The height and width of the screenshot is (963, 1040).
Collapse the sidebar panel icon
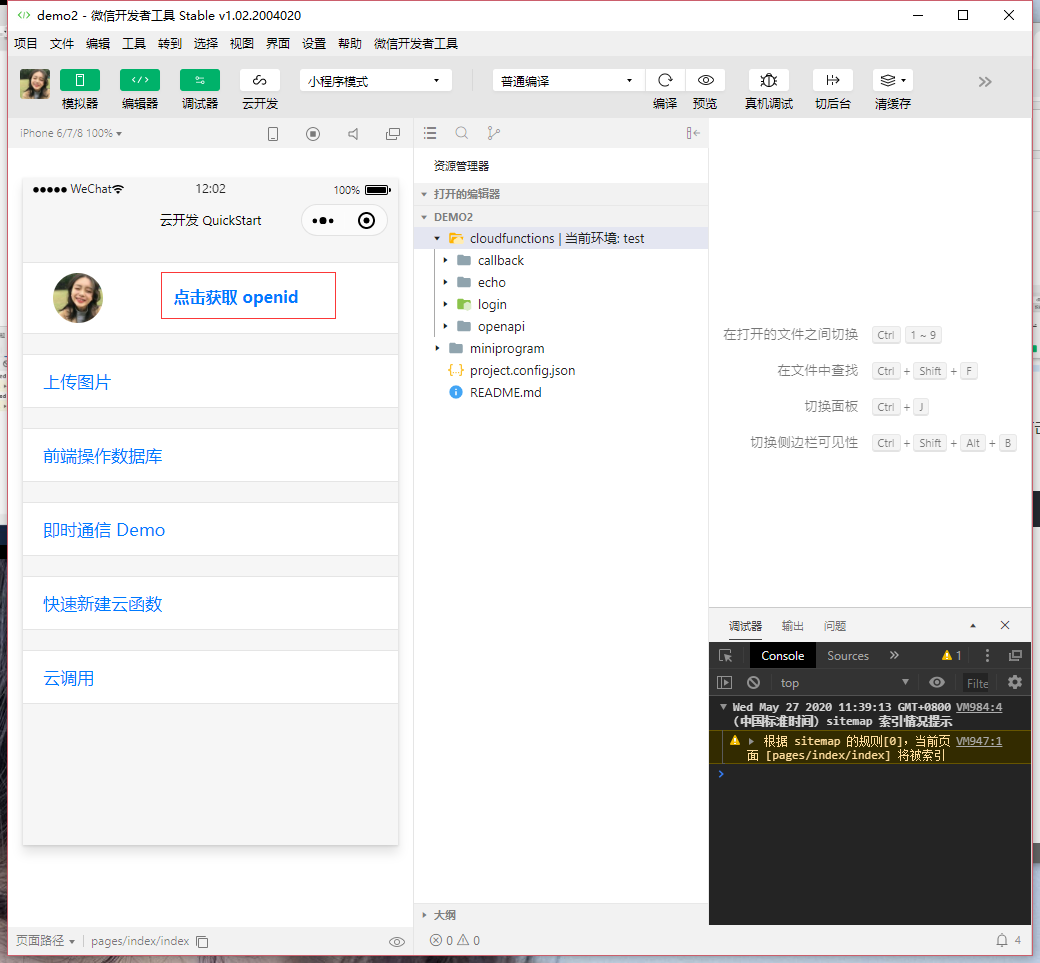[693, 133]
